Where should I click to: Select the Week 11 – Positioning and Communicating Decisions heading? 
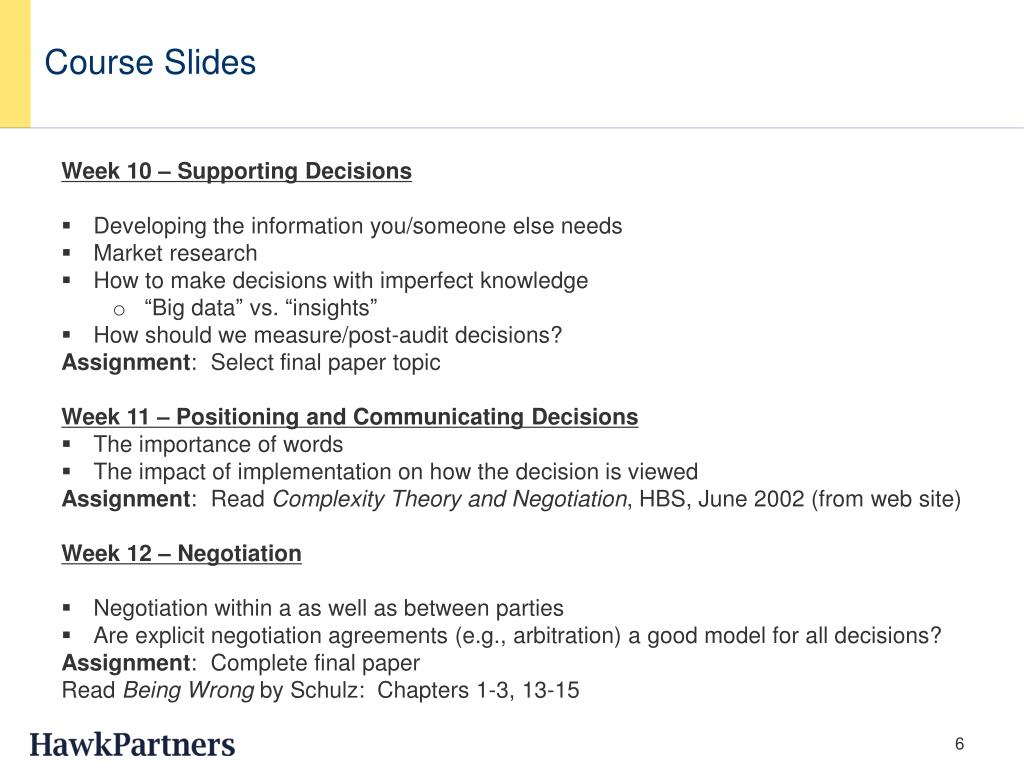coord(349,417)
